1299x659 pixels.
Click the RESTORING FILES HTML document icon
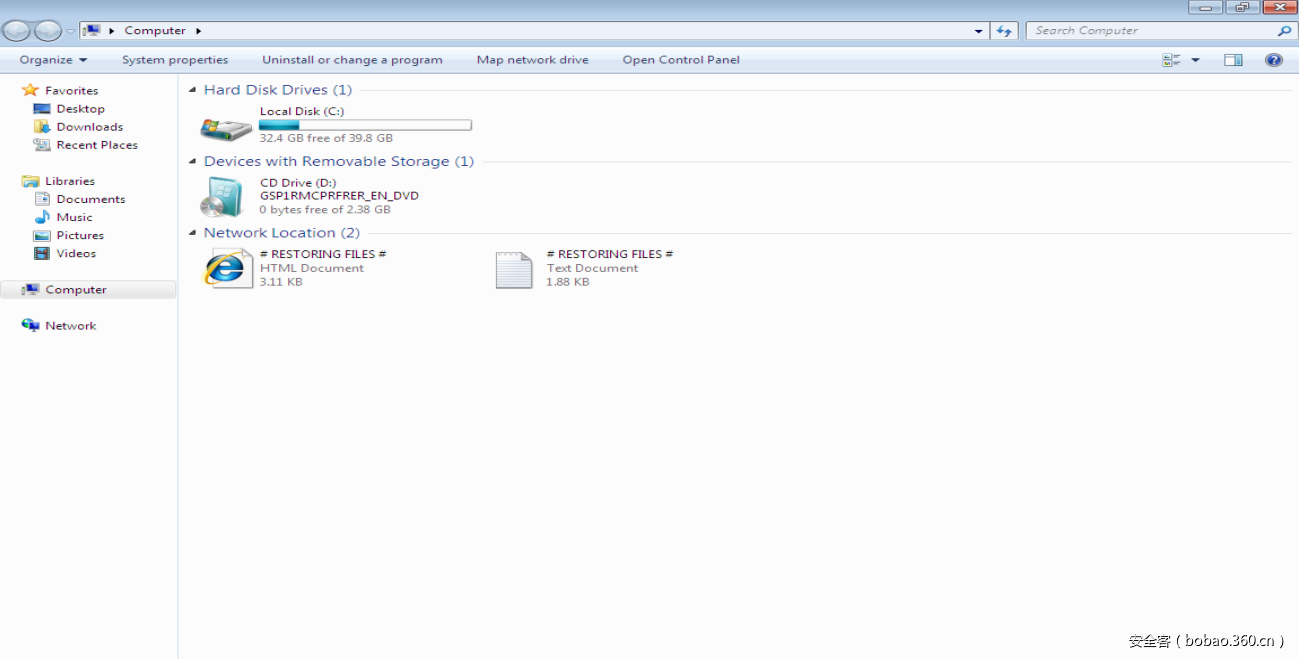228,268
